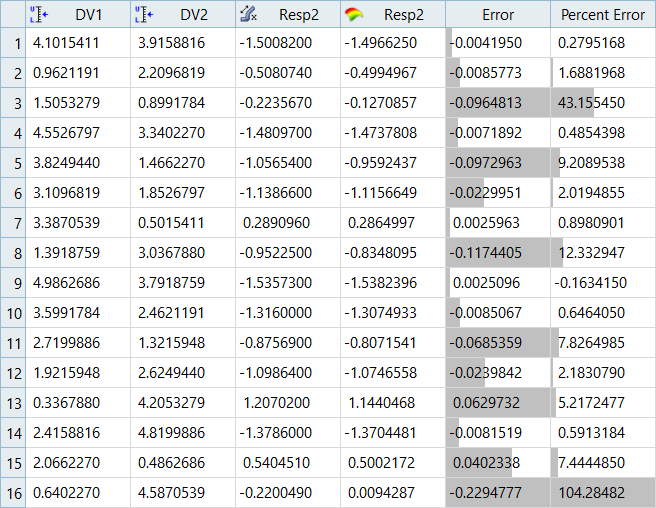The image size is (656, 508).
Task: Highlight row 8 via its row number
Action: [13, 253]
